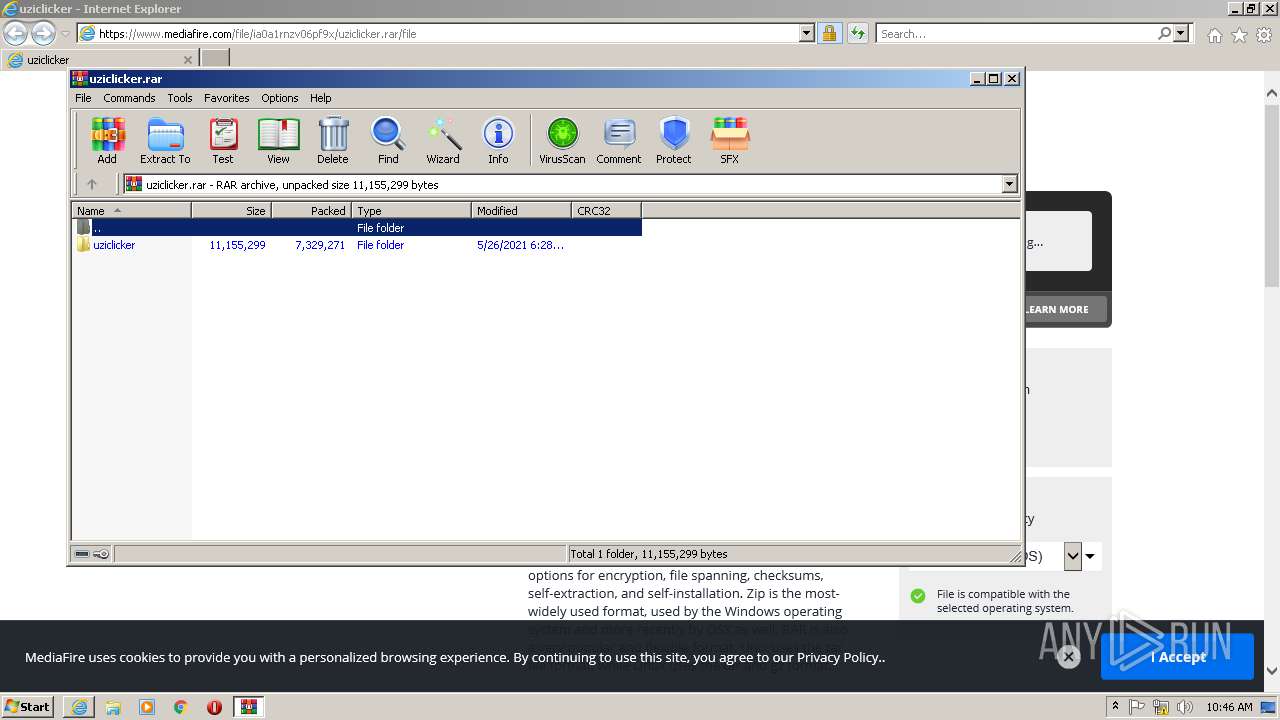This screenshot has width=1280, height=720.
Task: Open the IE Tools gear icon
Action: tap(1264, 35)
